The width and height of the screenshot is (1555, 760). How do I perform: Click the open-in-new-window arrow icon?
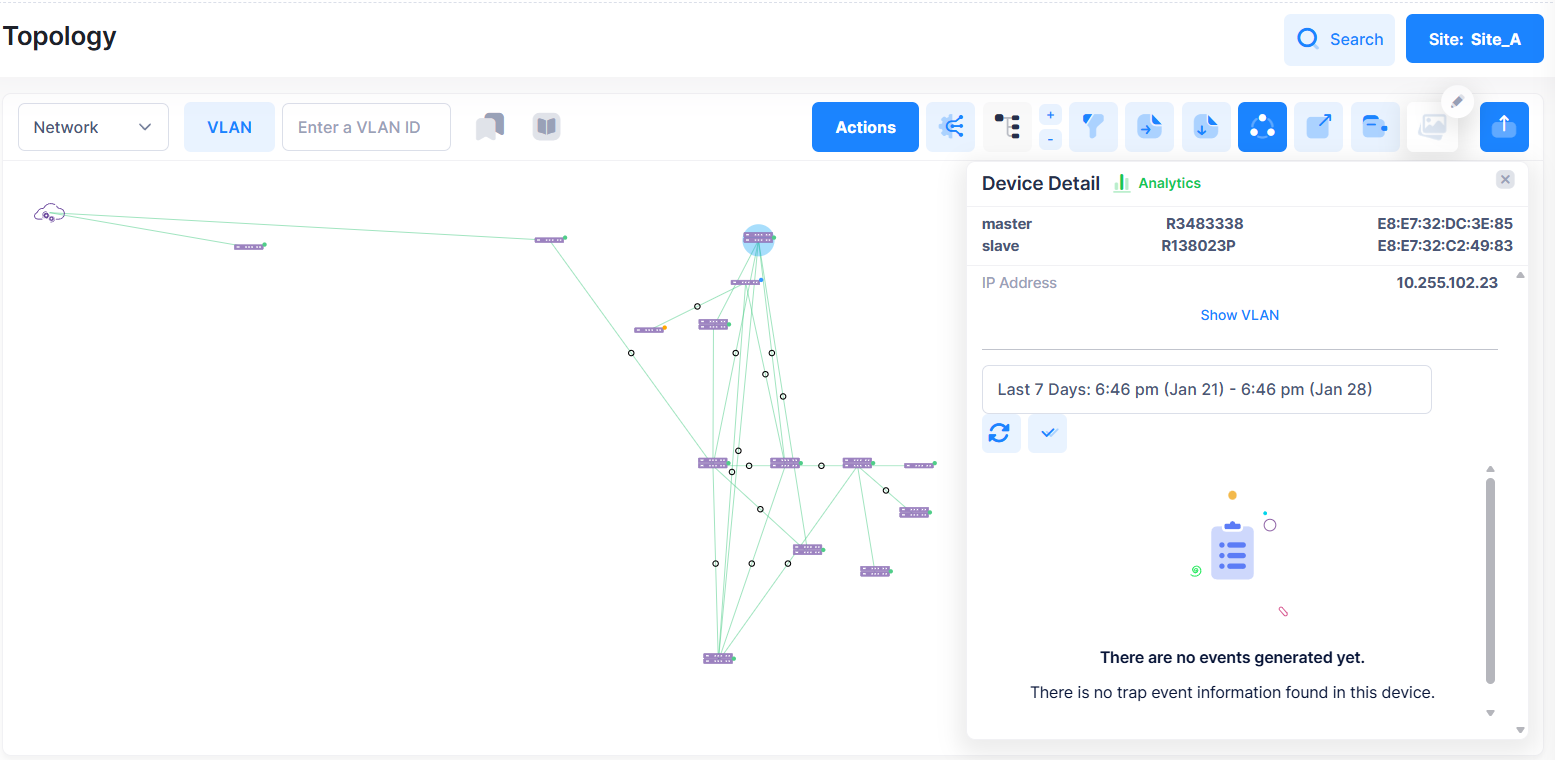point(1318,127)
